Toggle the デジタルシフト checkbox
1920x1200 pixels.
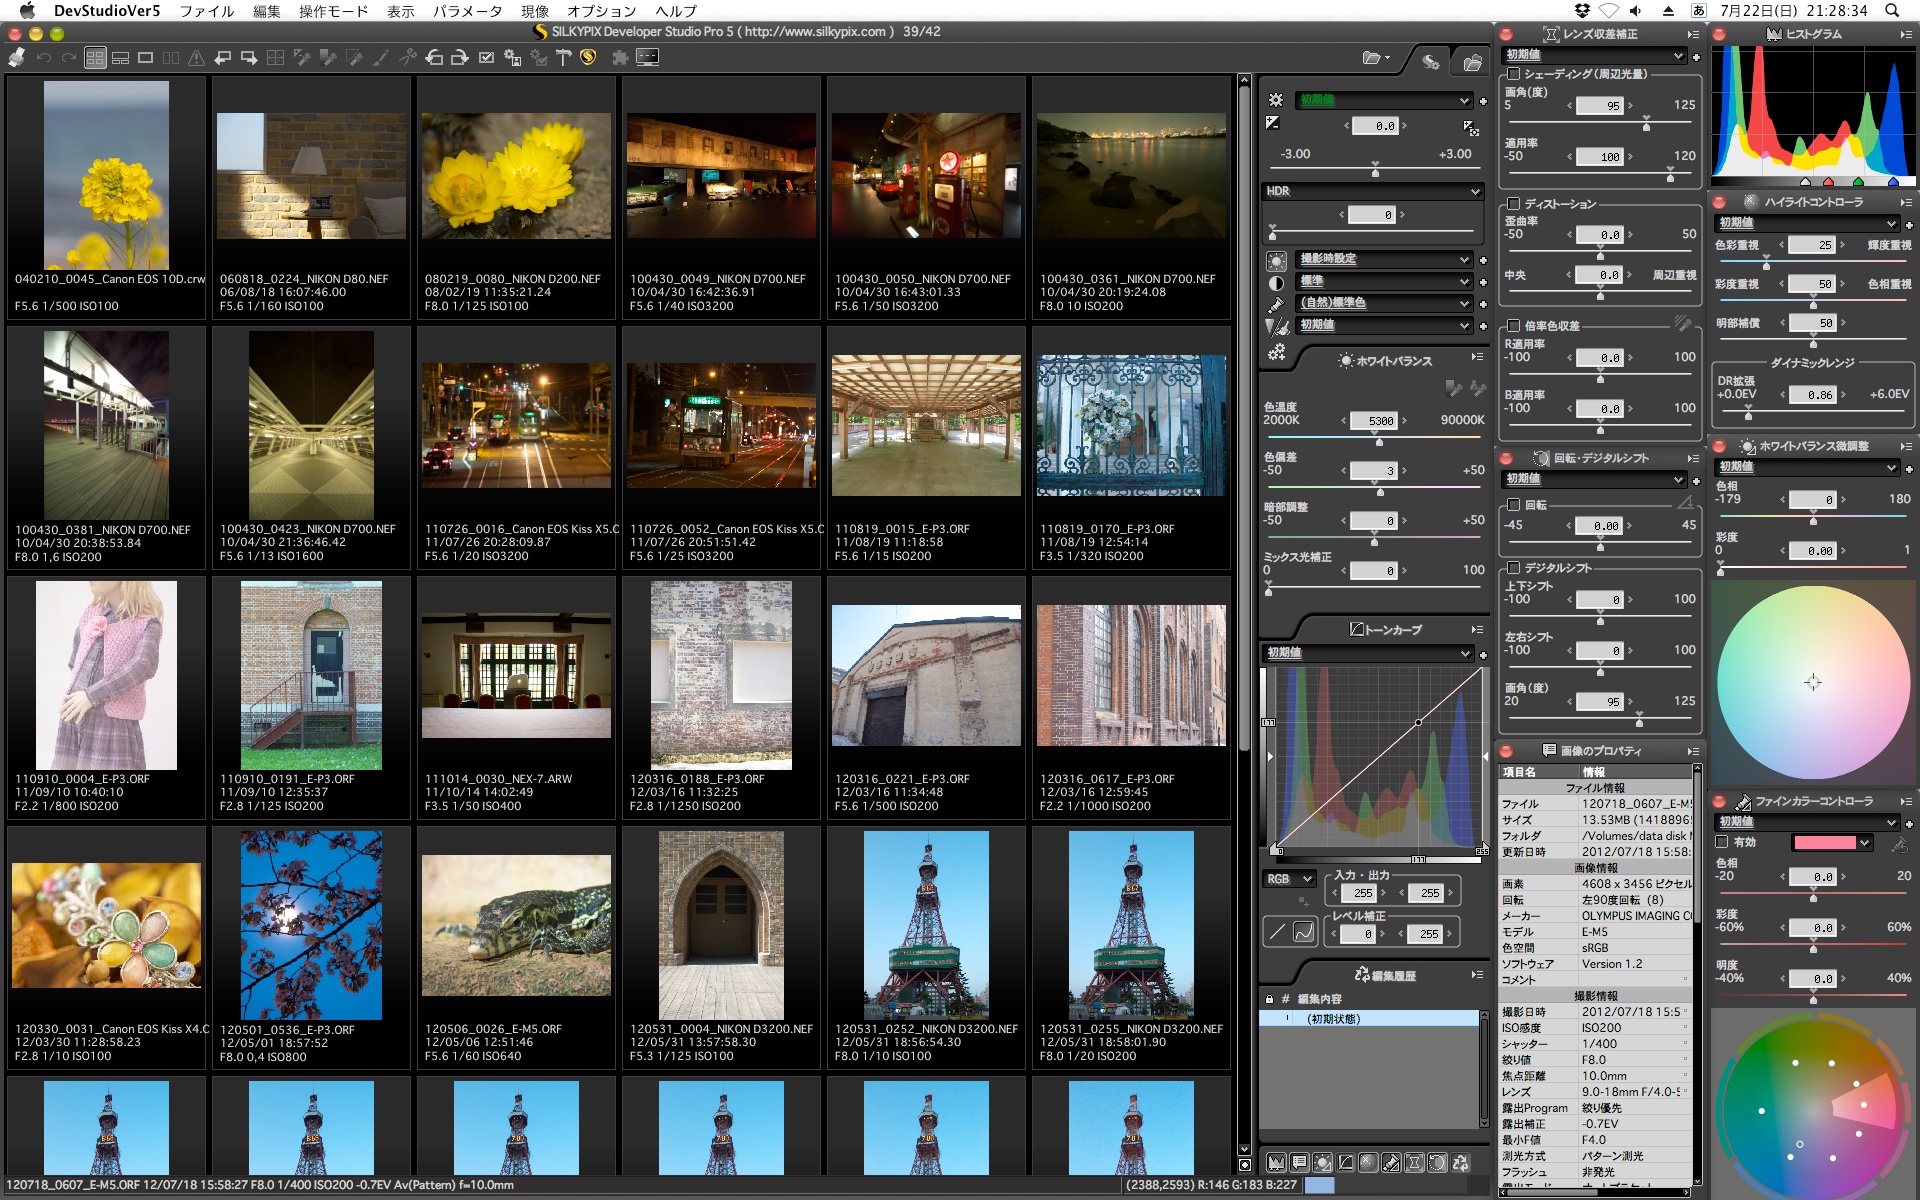(1514, 568)
